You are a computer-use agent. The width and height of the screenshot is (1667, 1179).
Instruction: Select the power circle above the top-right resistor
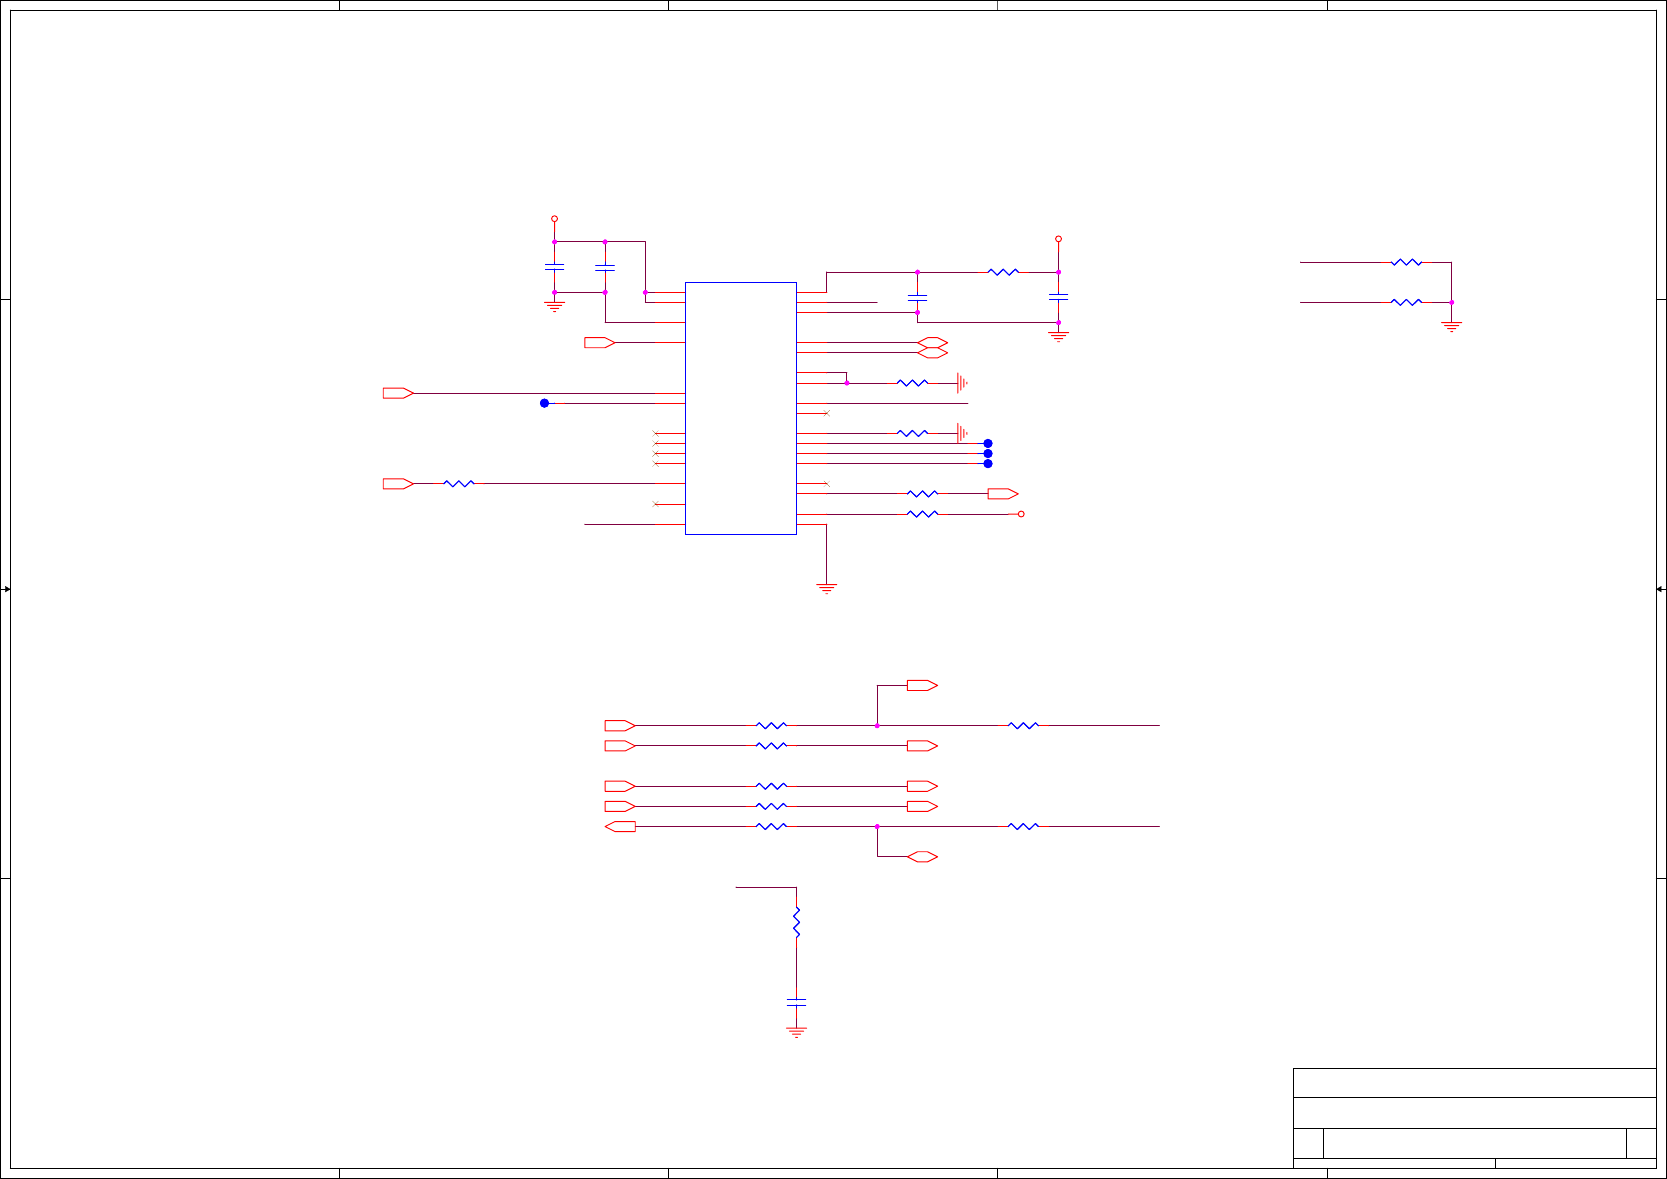pyautogui.click(x=1058, y=239)
